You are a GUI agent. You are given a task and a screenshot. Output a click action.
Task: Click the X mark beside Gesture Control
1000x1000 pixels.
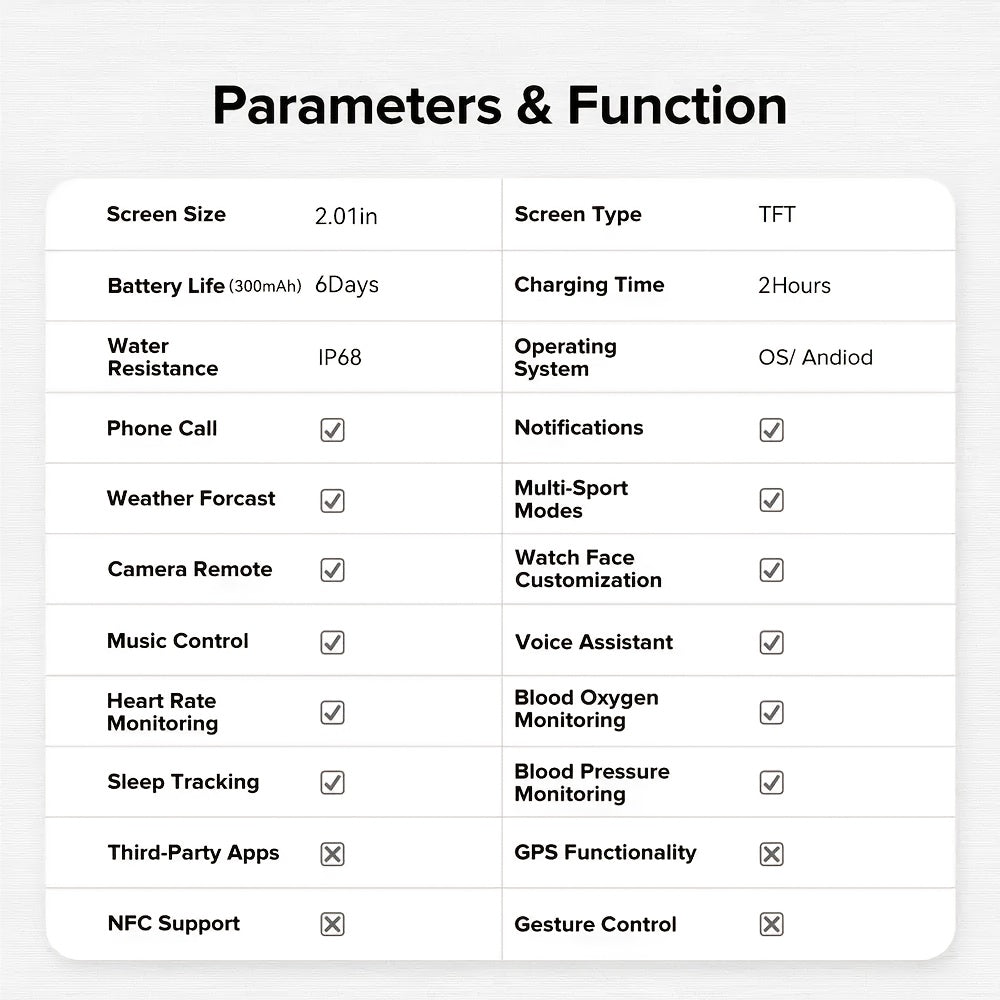pos(771,925)
